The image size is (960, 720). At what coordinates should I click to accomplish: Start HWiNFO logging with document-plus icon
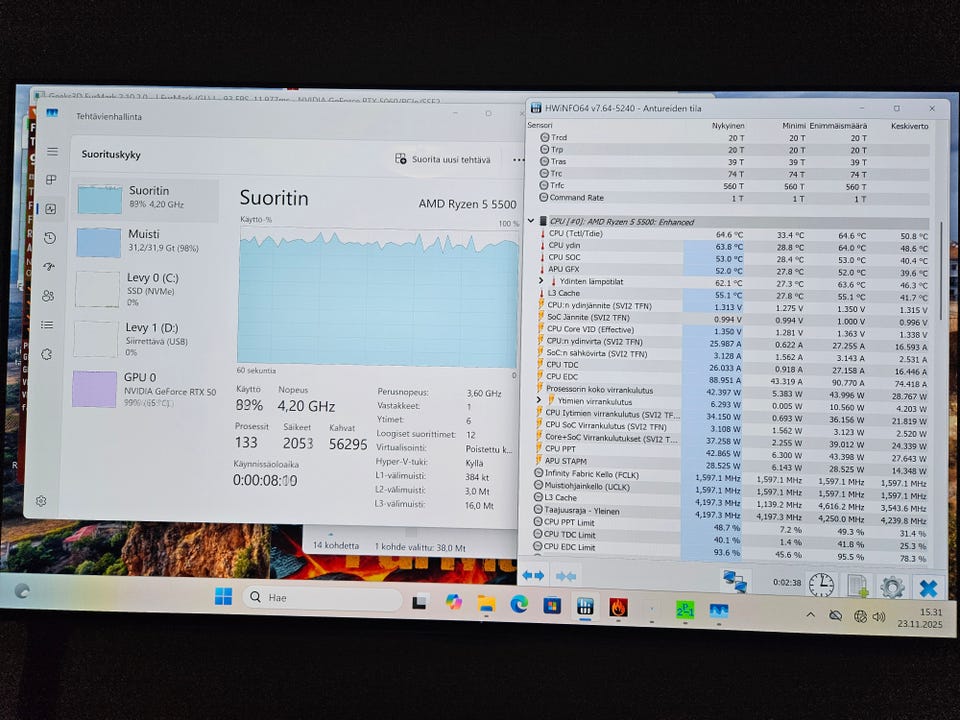(x=857, y=587)
